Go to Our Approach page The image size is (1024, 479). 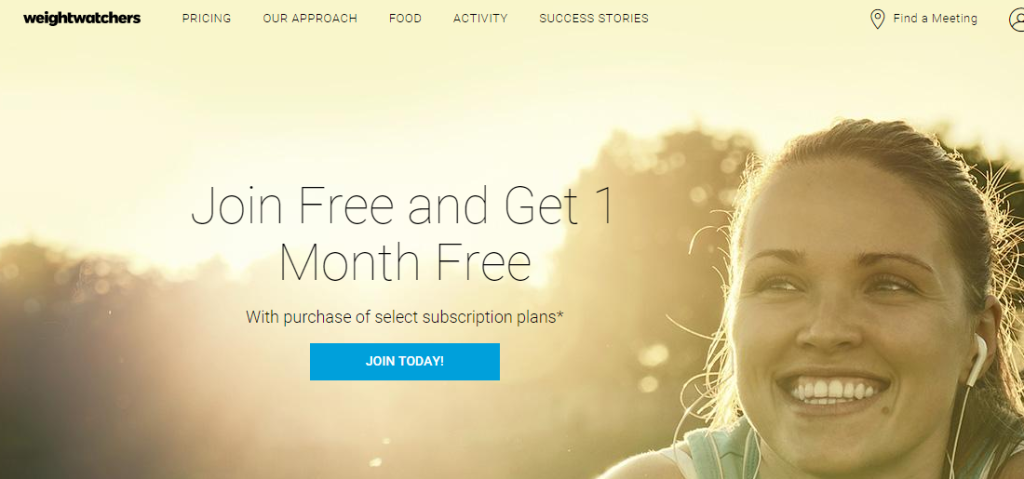coord(310,18)
